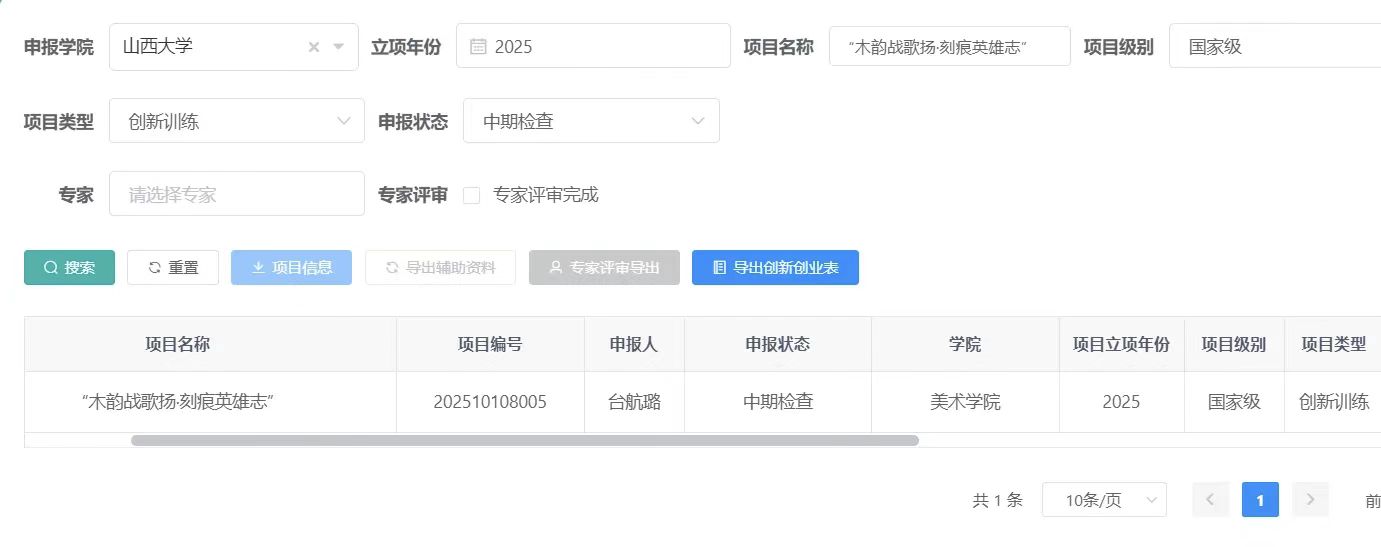
Task: Clear the 山西大学 selection with the X icon
Action: 314,47
